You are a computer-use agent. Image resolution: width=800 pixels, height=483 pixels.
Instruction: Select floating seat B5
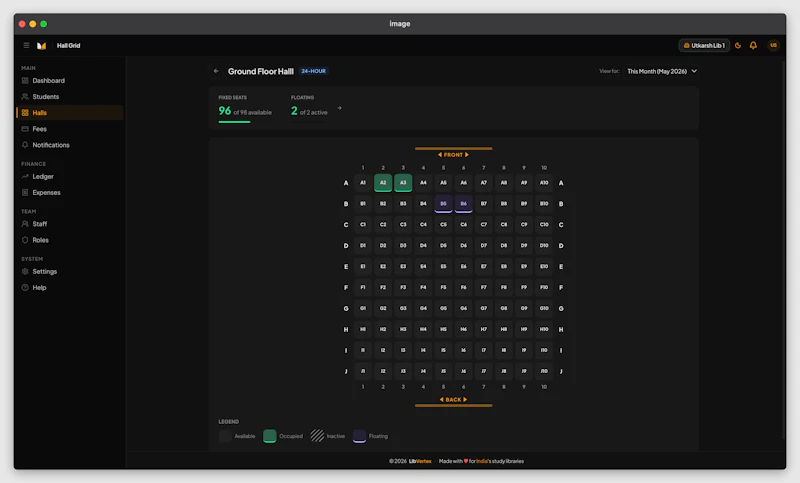click(443, 204)
